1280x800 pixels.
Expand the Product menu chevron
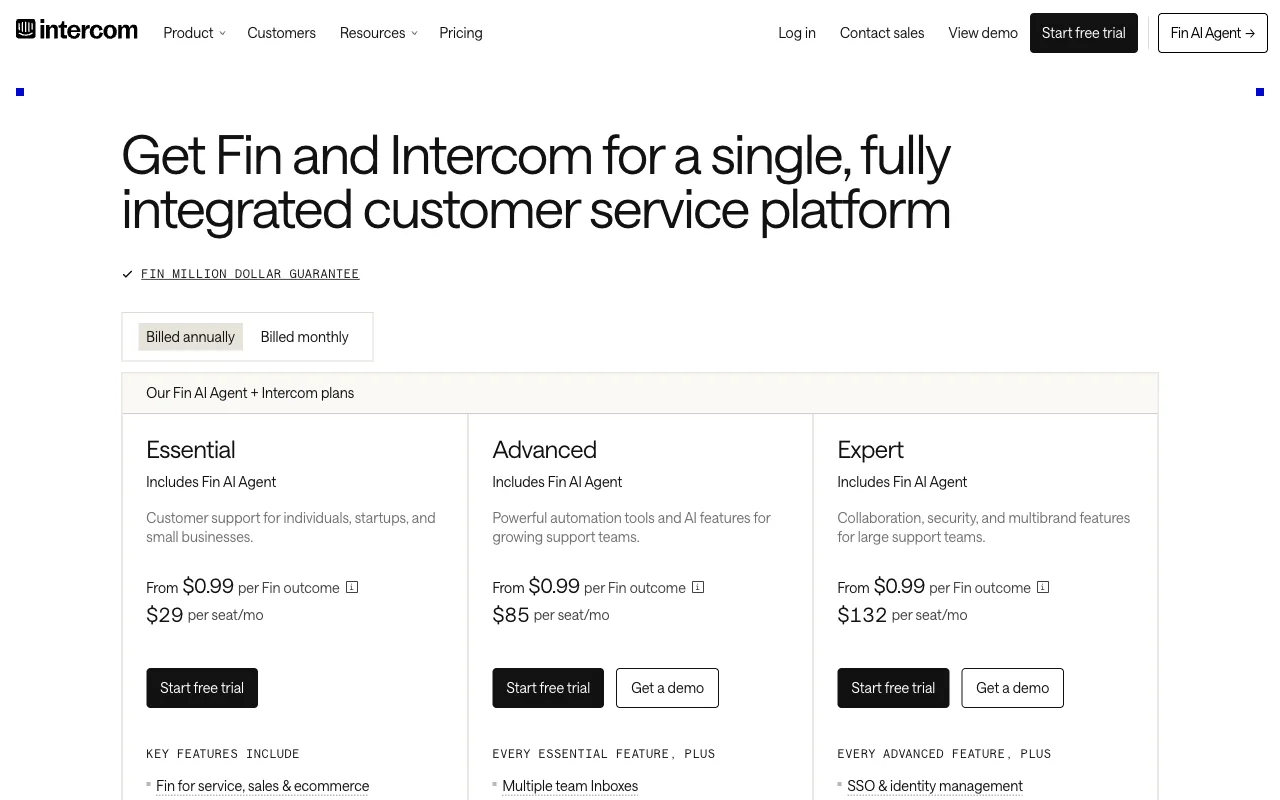[x=222, y=33]
